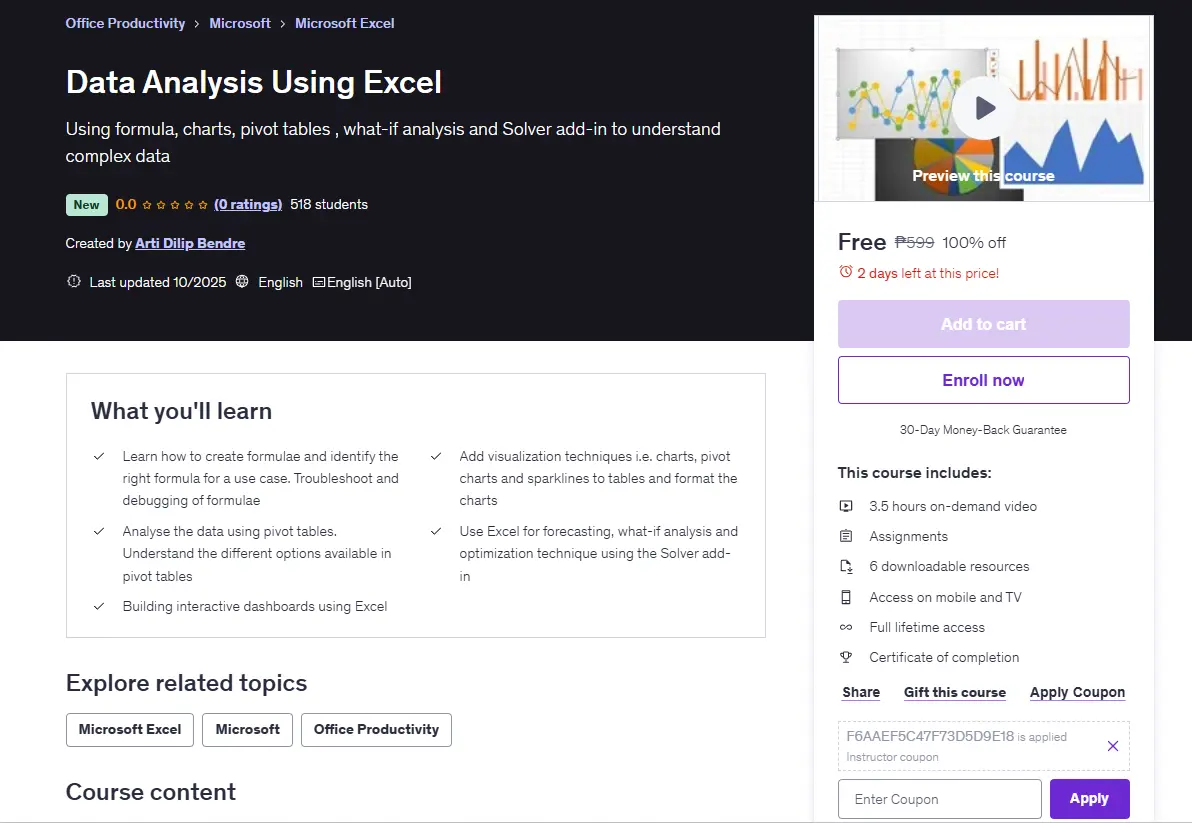Play the course preview video
Image resolution: width=1192 pixels, height=823 pixels.
[983, 108]
